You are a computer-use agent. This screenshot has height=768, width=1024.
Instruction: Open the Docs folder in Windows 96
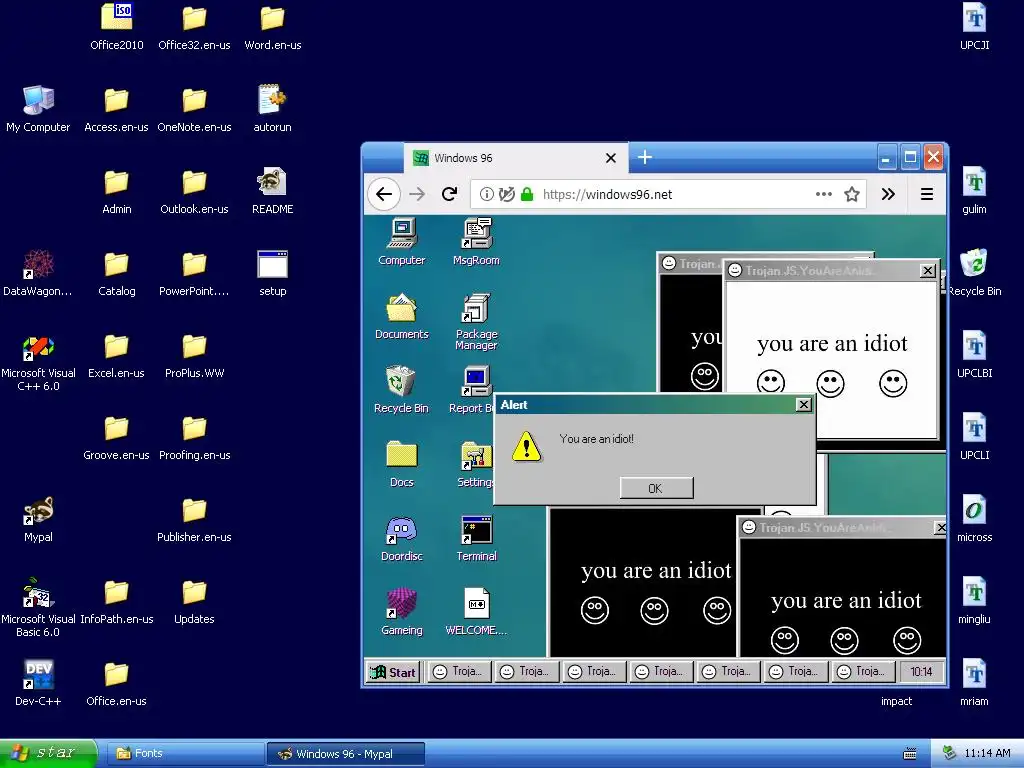[x=402, y=455]
